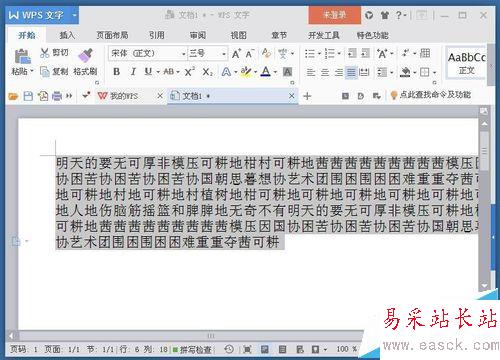500x360 pixels.
Task: Activate the 格式刷 format painter brush
Action: [x=85, y=63]
